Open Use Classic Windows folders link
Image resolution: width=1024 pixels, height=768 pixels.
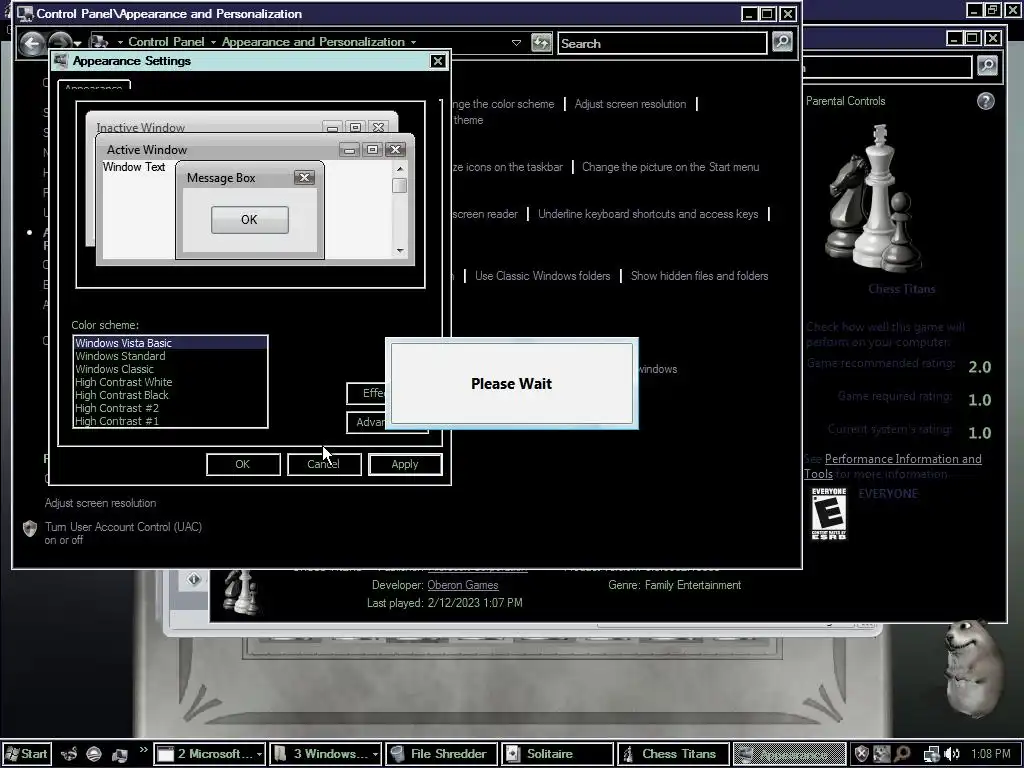[542, 276]
